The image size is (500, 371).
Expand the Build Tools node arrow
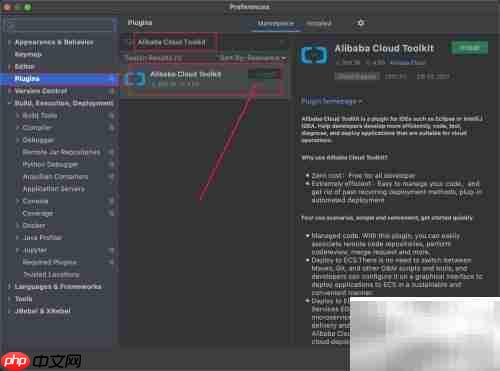[x=18, y=116]
